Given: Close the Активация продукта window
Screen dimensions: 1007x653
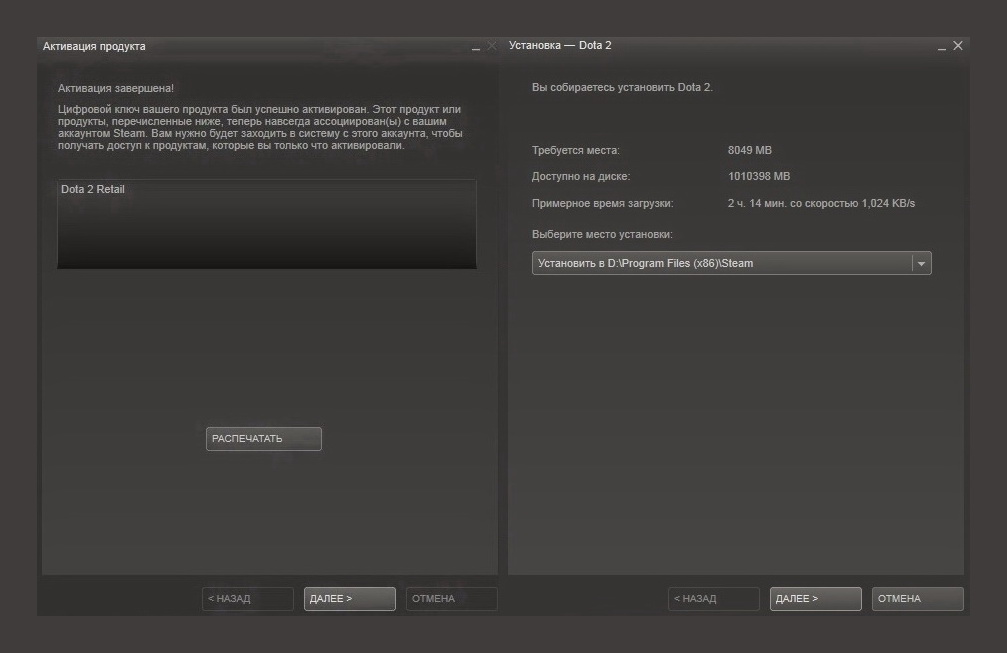Looking at the screenshot, I should pyautogui.click(x=492, y=46).
